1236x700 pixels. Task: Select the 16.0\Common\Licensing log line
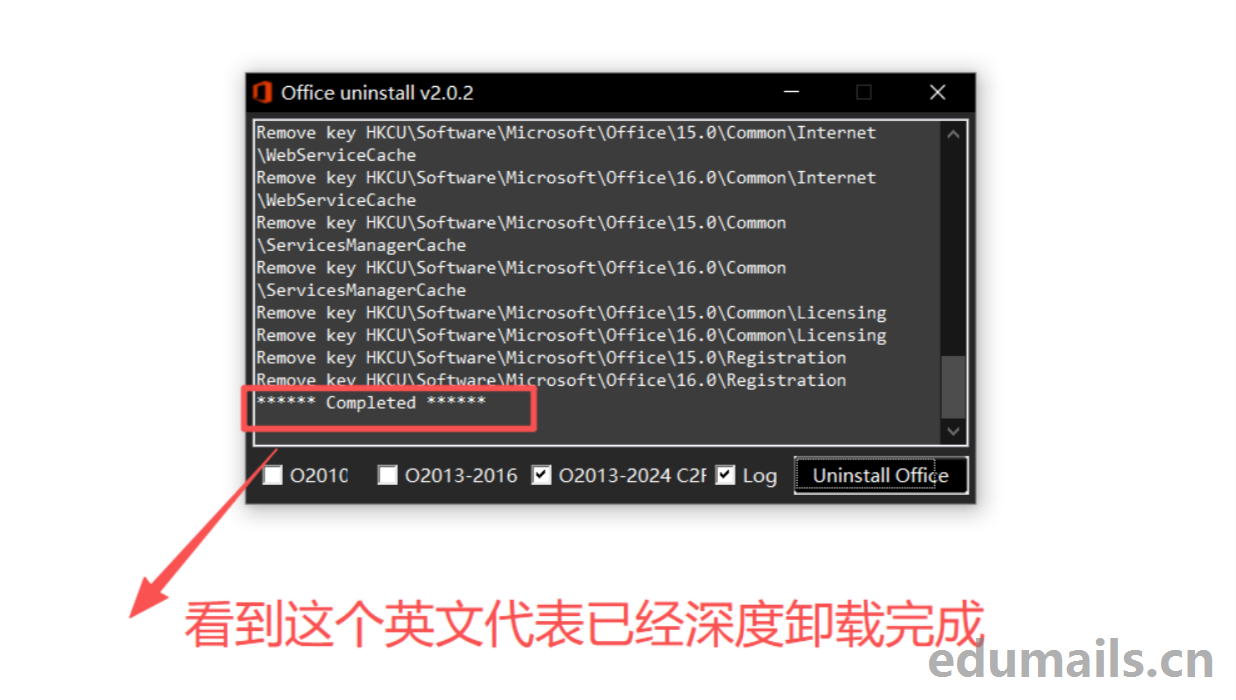(x=570, y=335)
